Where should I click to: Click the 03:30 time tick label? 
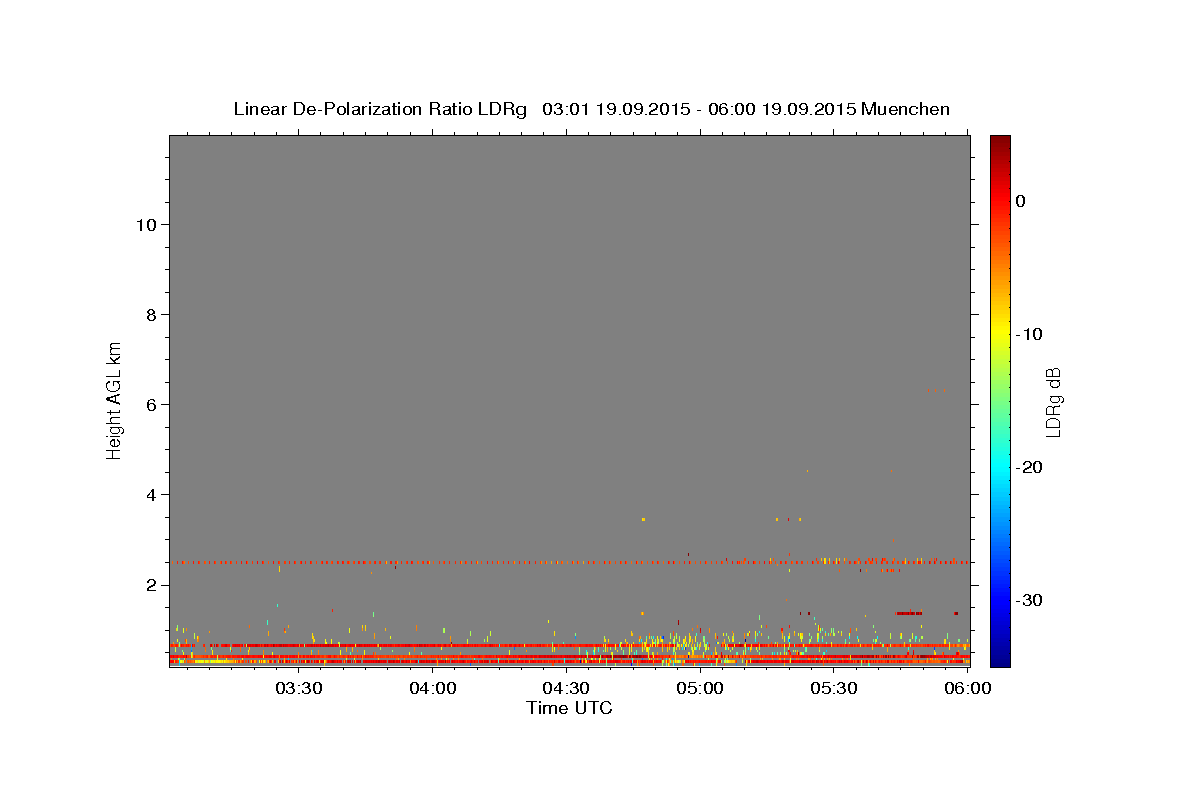(298, 689)
